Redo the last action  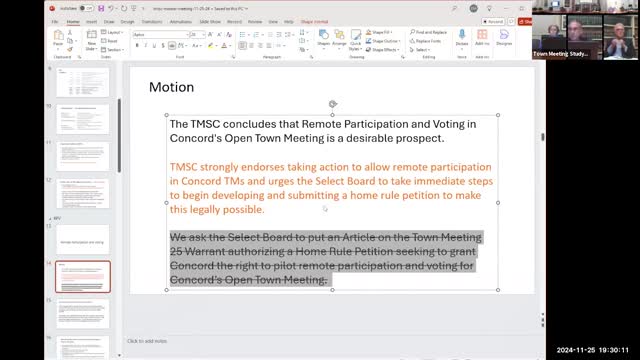click(124, 8)
